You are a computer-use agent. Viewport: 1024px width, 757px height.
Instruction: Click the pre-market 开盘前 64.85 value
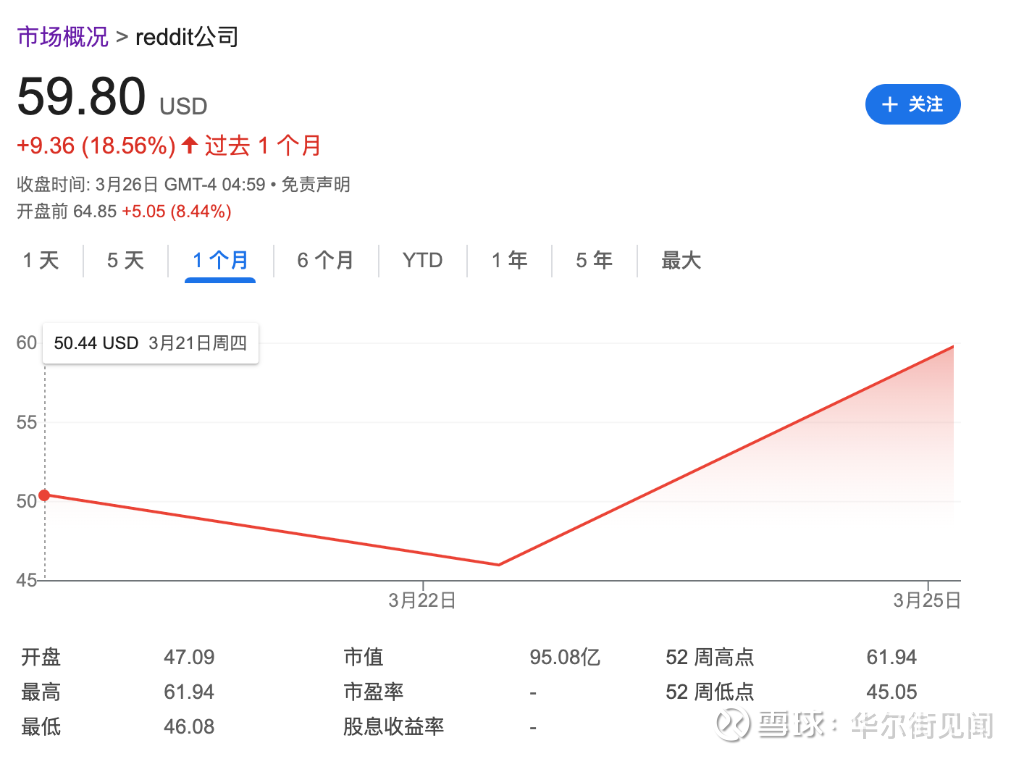[95, 212]
